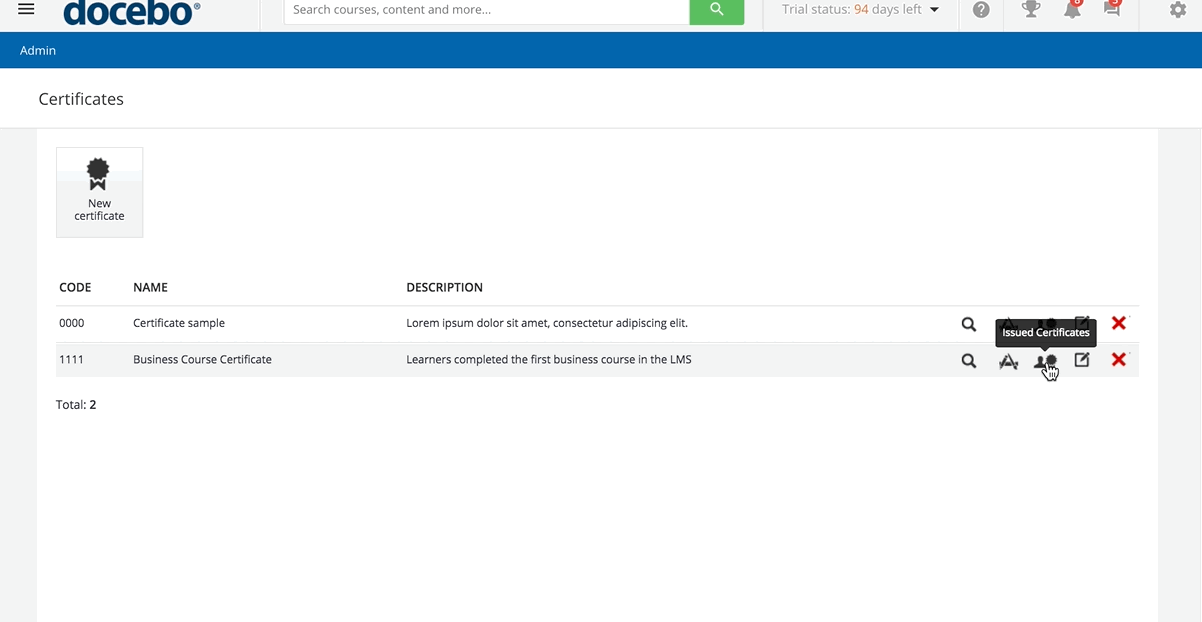
Task: Click the Docebo logo
Action: 131,12
